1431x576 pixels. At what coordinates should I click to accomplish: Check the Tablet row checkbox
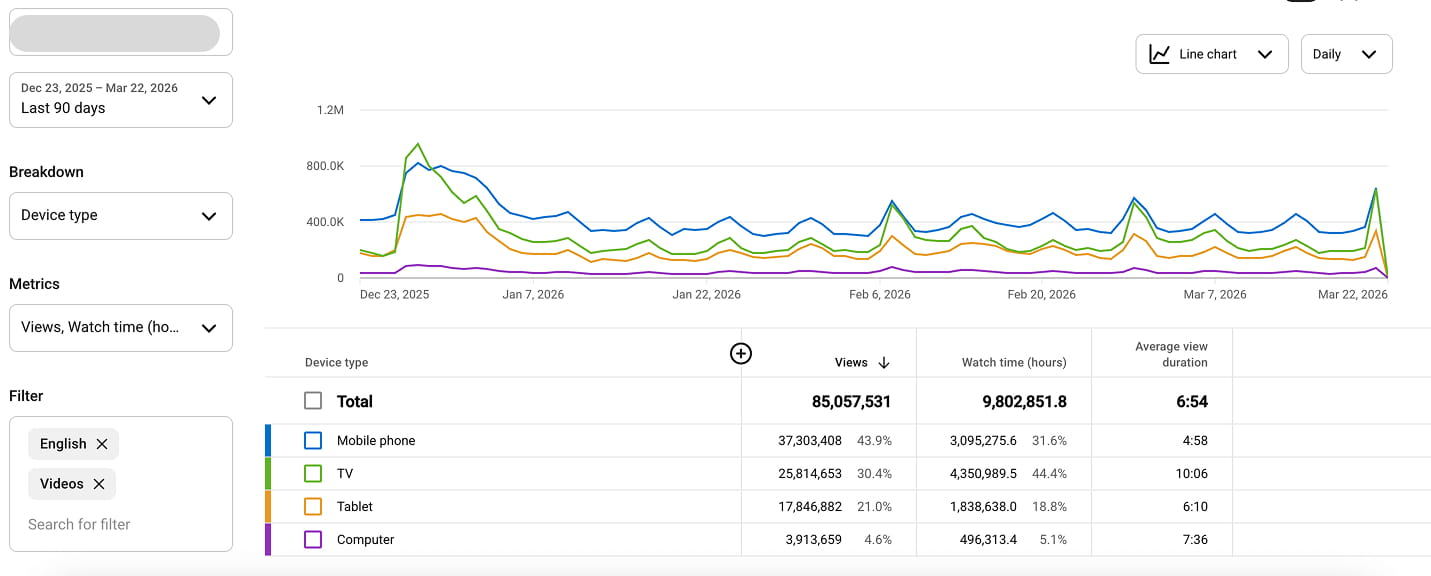312,506
